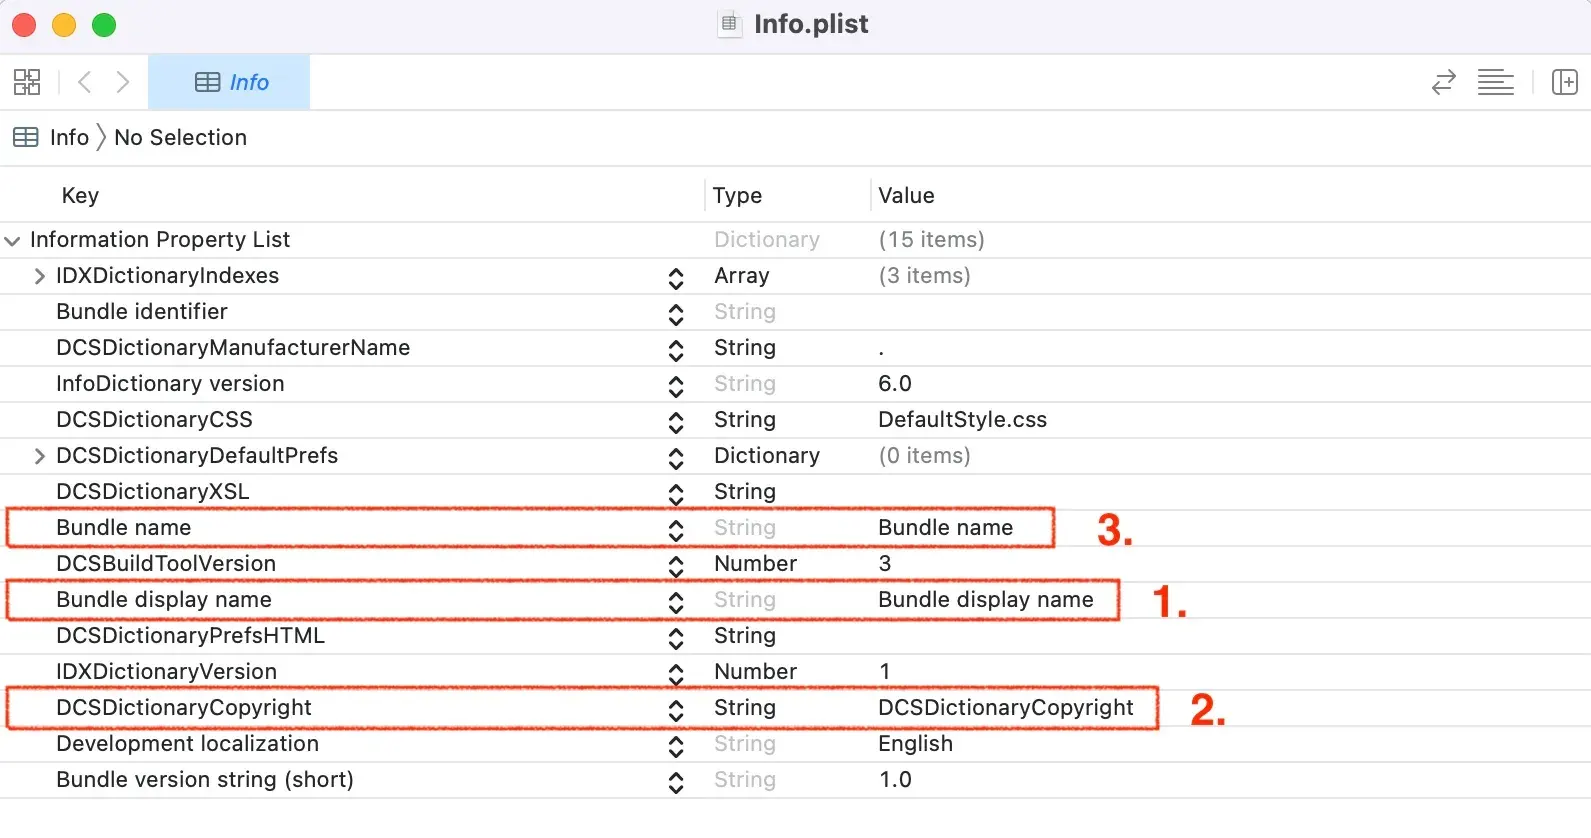Open key stepper for DCSBuildToolVersion
The width and height of the screenshot is (1591, 838).
(676, 566)
